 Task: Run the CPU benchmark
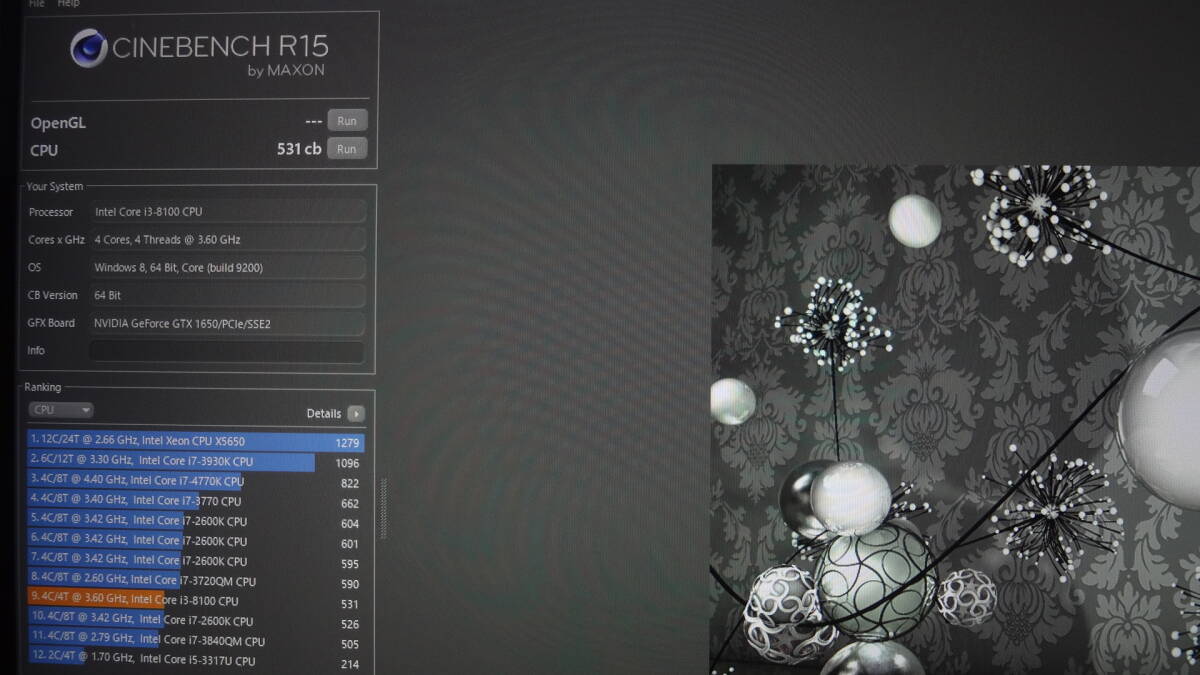coord(347,149)
